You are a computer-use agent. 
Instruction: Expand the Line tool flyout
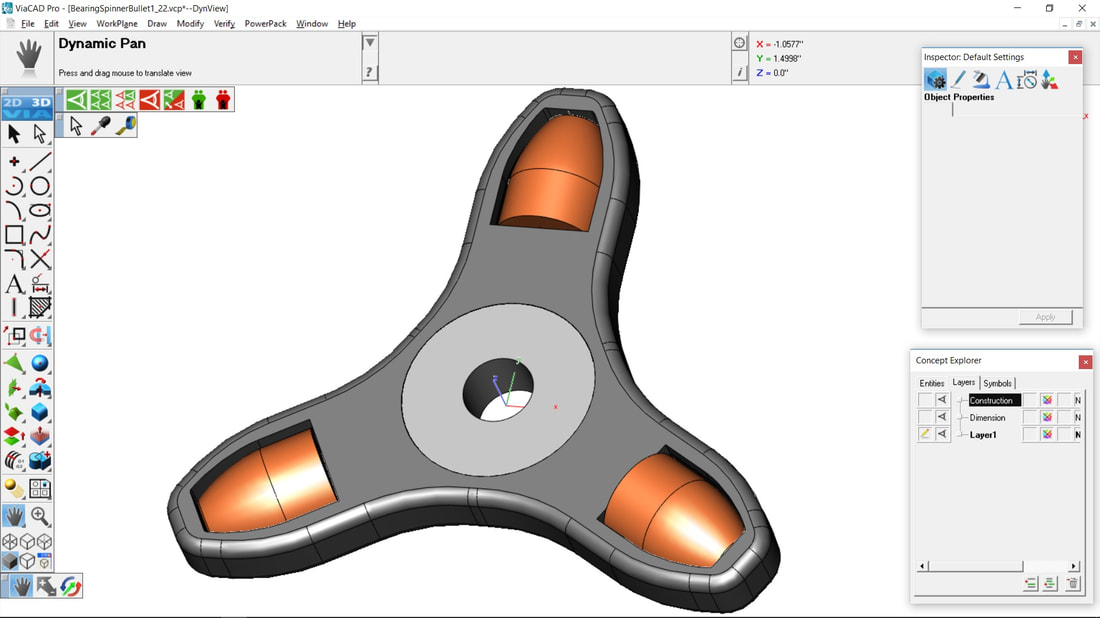40,162
